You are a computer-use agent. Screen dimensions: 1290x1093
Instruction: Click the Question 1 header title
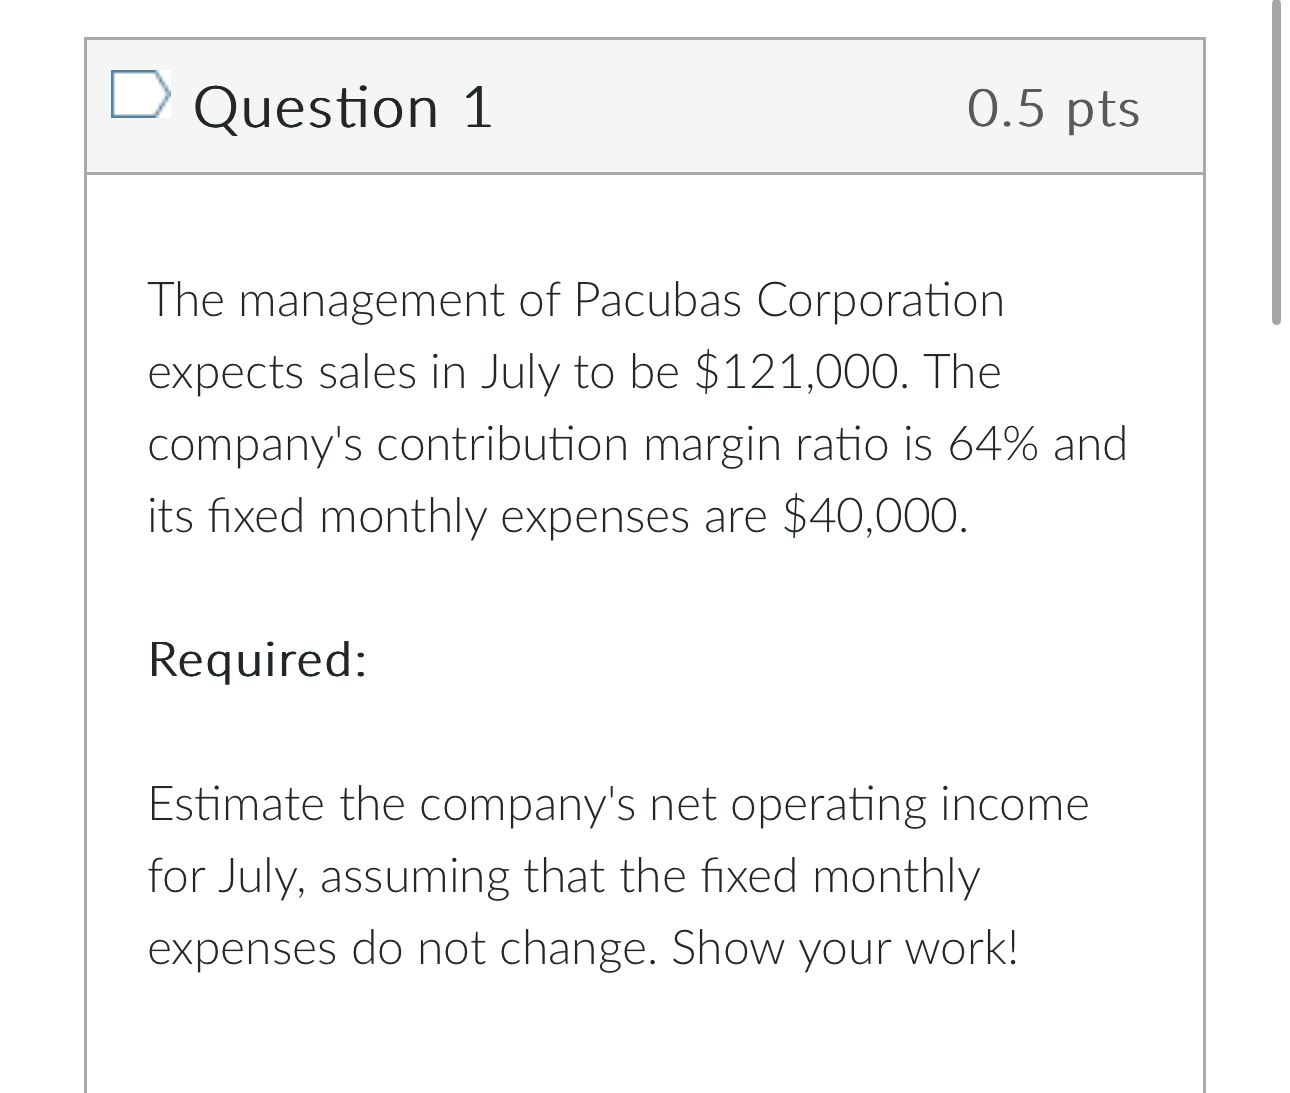coord(345,108)
